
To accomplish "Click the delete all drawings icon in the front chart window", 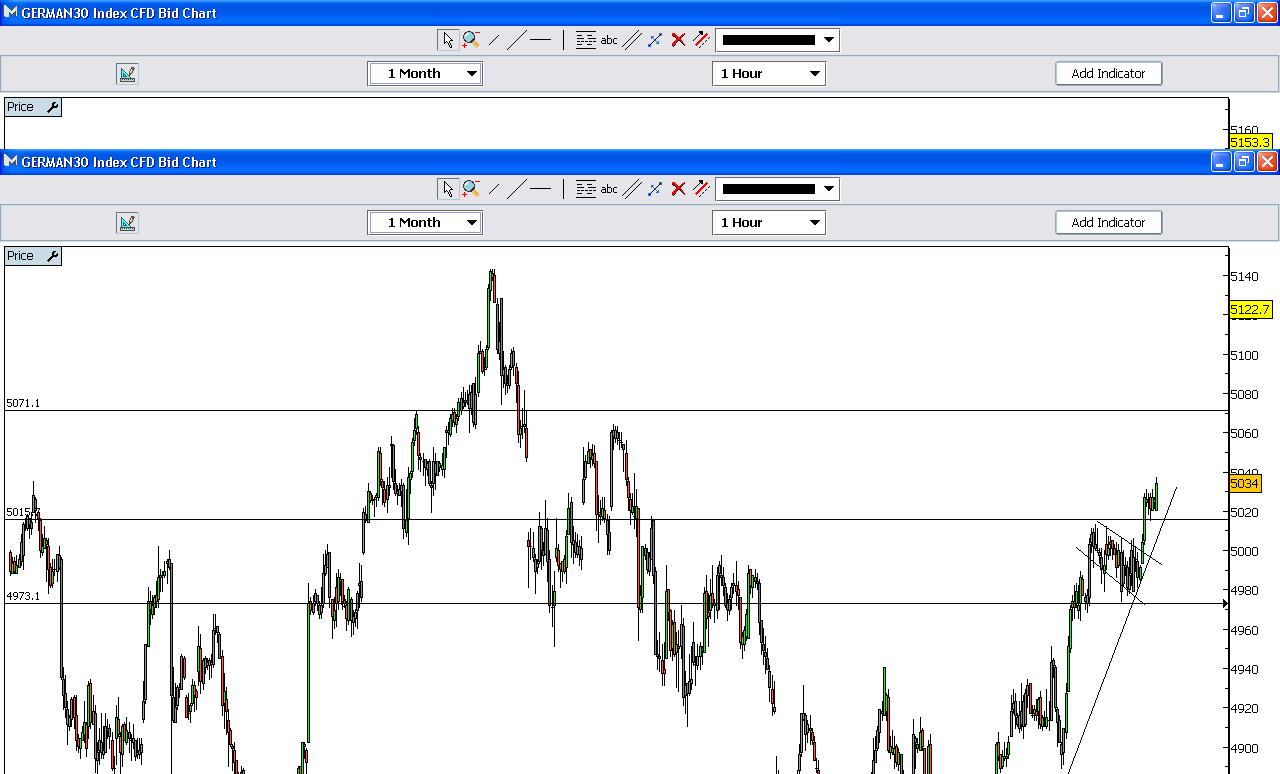I will point(701,189).
